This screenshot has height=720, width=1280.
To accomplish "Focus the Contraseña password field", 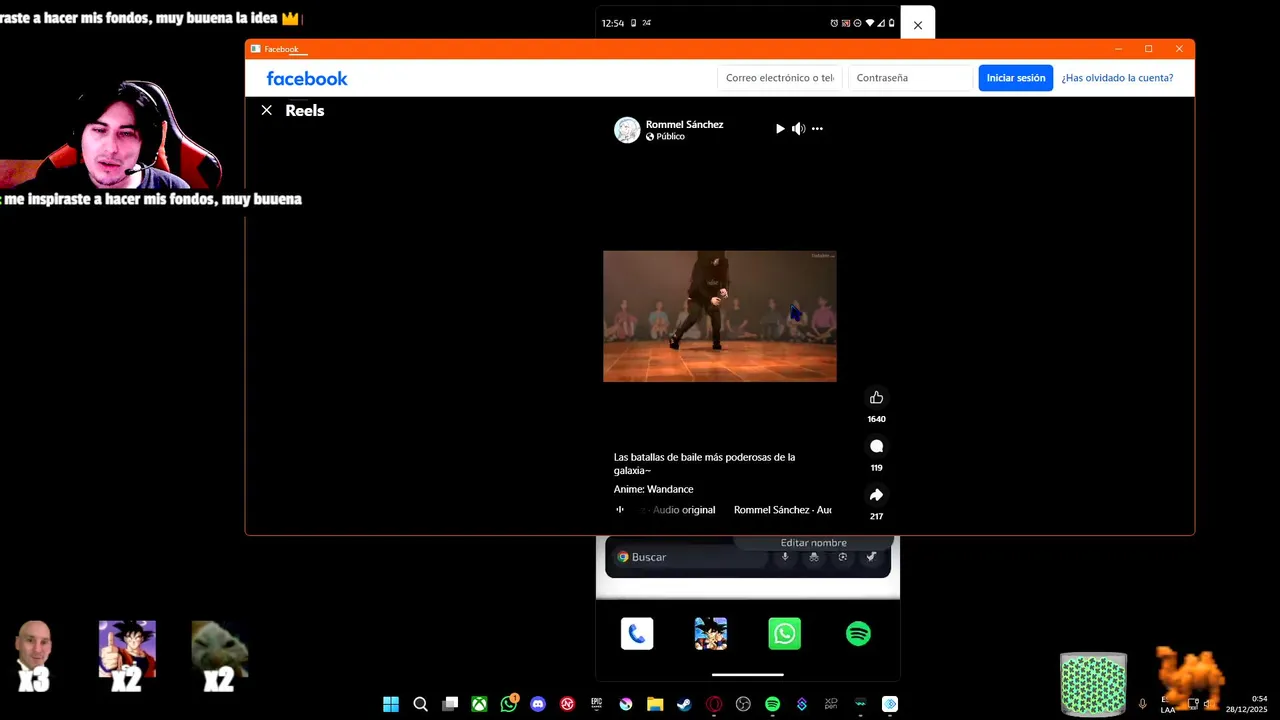I will (x=910, y=78).
